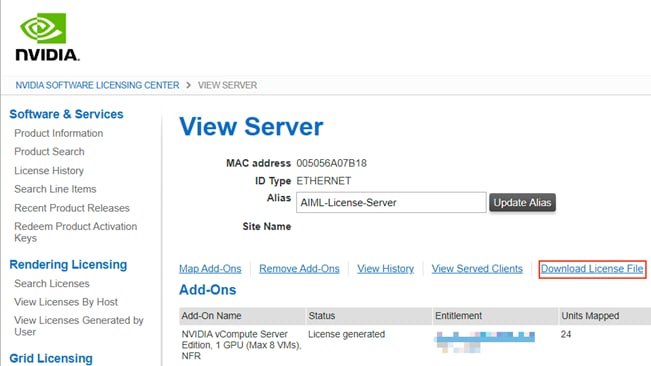This screenshot has width=651, height=366.
Task: Open Search Line Items
Action: point(55,189)
